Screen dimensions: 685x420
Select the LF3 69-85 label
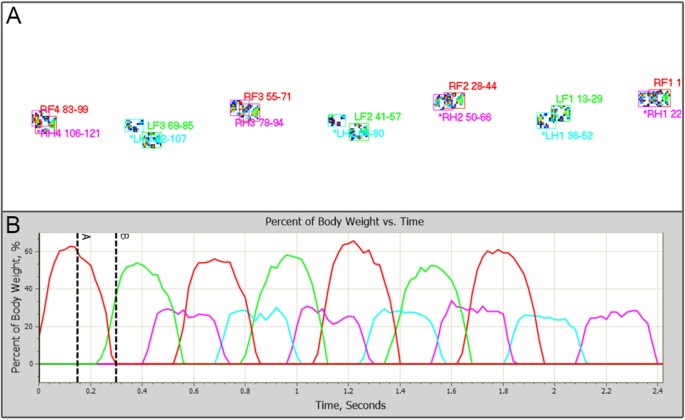[170, 126]
